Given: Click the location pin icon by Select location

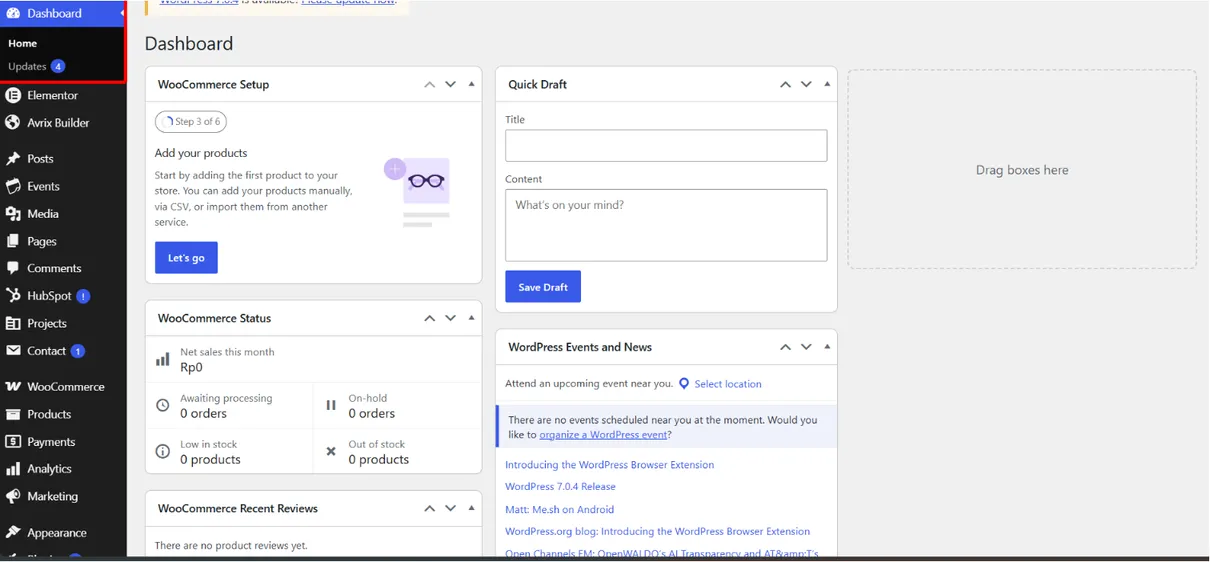Looking at the screenshot, I should pos(684,383).
